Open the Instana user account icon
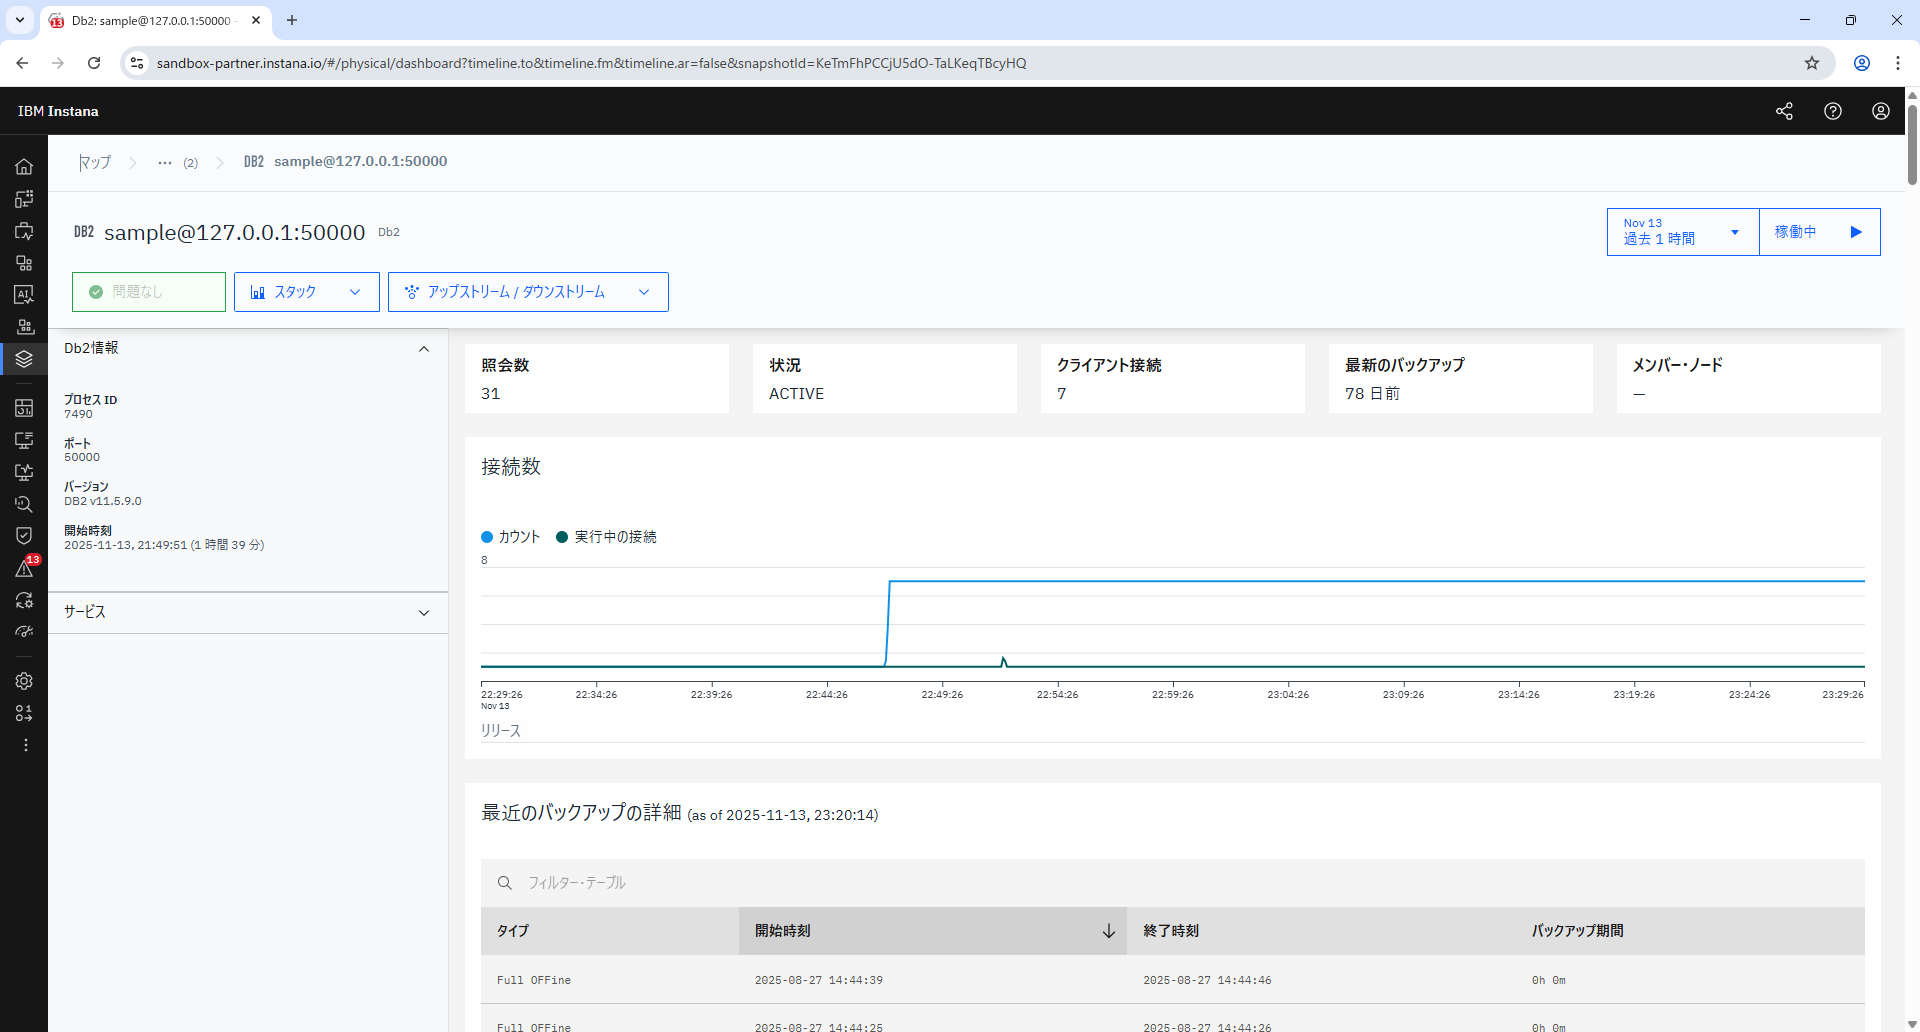This screenshot has width=1920, height=1032. click(1880, 111)
